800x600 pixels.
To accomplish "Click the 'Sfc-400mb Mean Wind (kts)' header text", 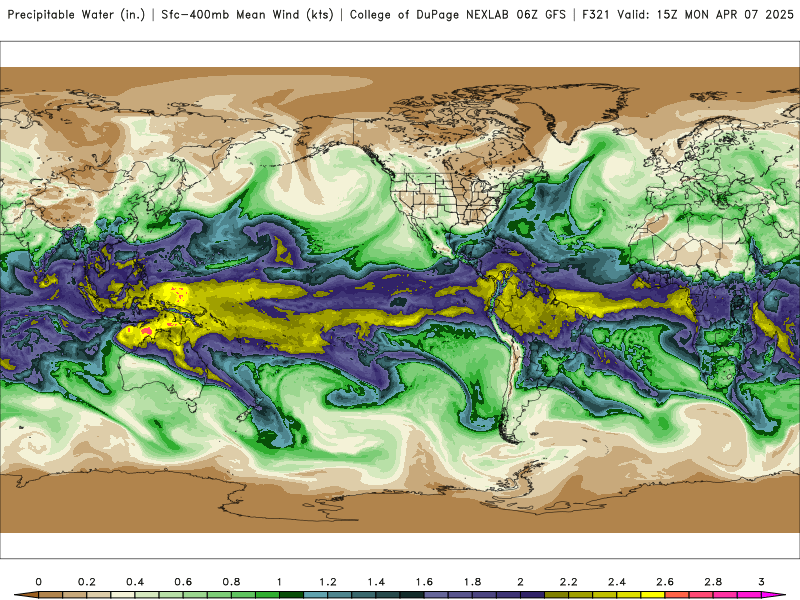I will 247,15.
